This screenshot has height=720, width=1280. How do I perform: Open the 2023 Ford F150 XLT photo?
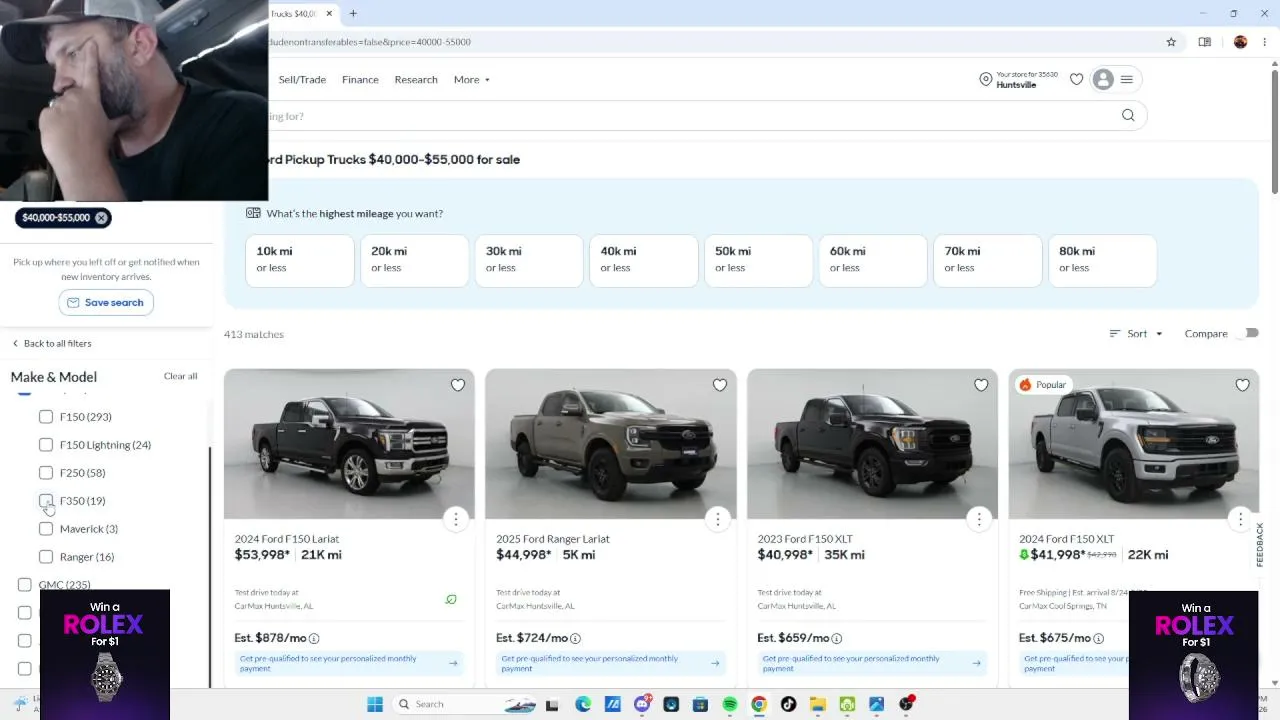tap(872, 444)
